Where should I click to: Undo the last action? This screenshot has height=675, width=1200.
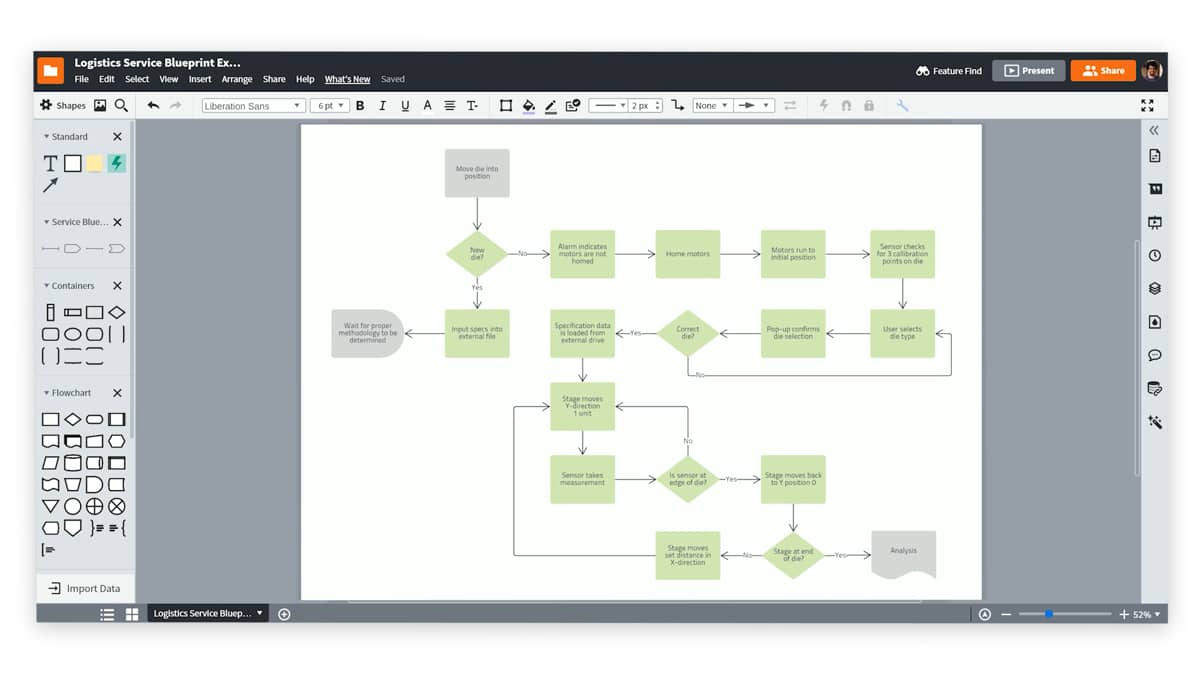pos(153,105)
